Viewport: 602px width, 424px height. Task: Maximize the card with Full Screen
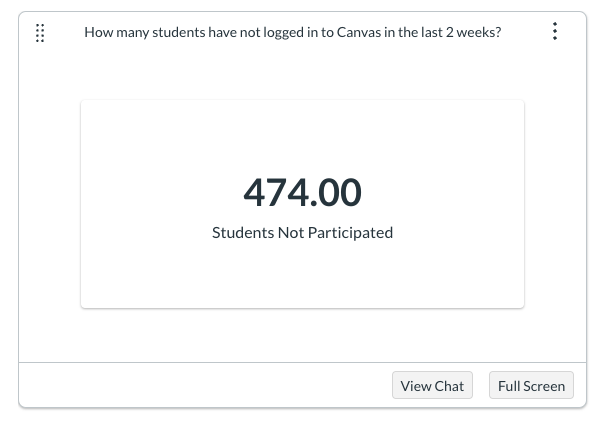click(x=531, y=386)
